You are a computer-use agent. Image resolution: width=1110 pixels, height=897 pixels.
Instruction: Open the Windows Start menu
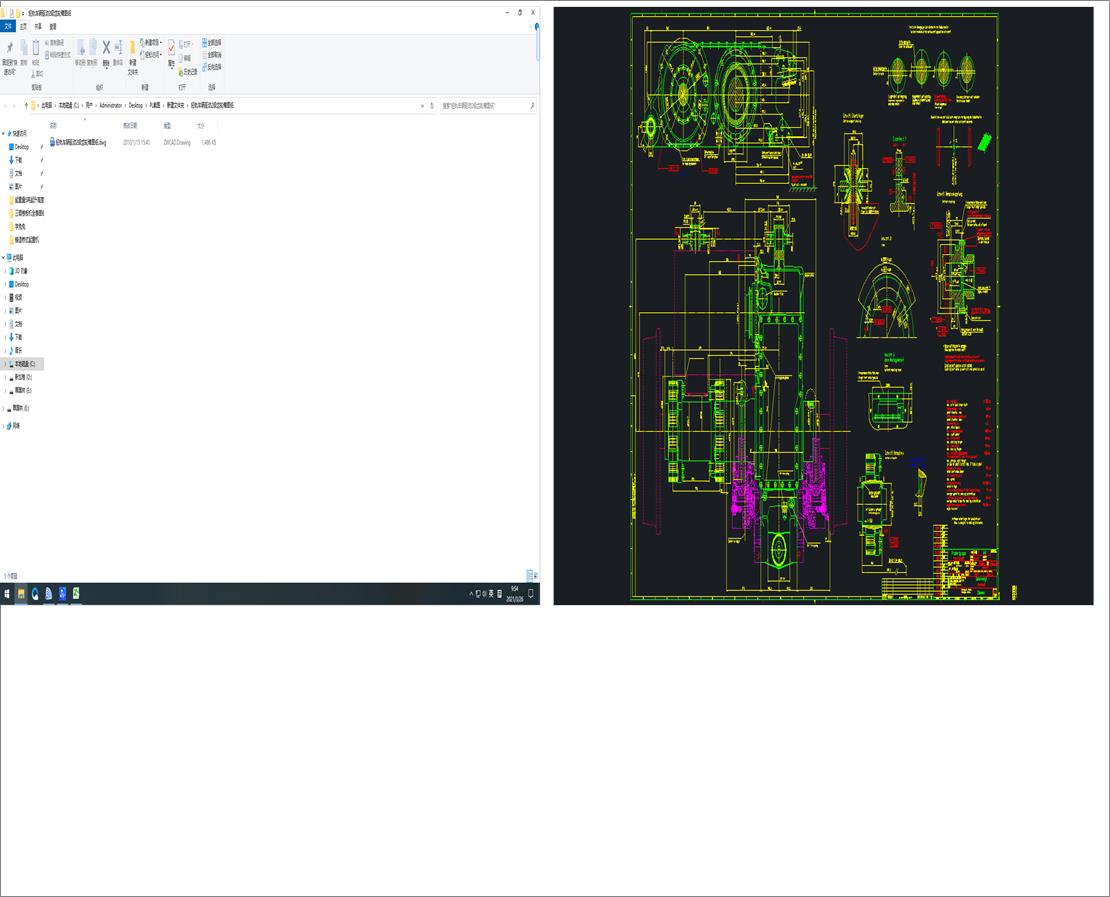tap(7, 594)
